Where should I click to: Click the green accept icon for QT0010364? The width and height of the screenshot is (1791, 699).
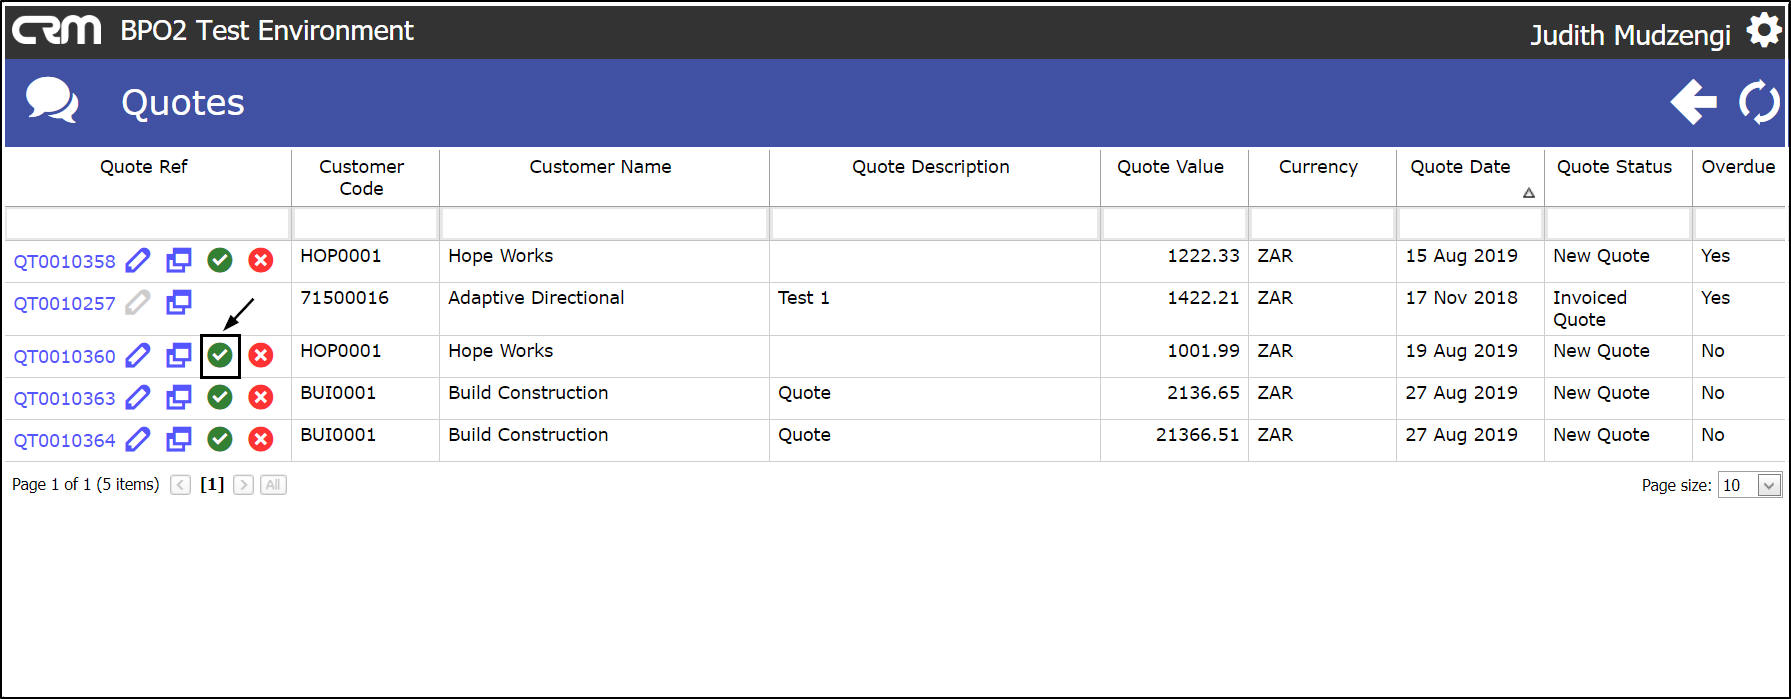(220, 439)
